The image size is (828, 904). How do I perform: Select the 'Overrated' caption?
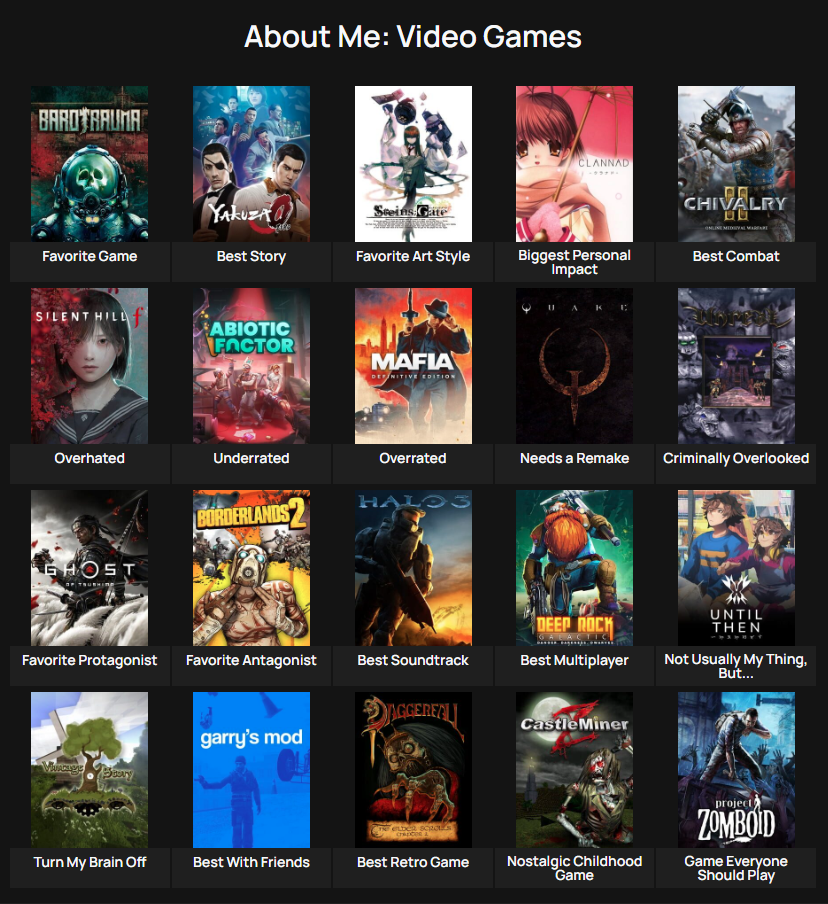pos(413,458)
